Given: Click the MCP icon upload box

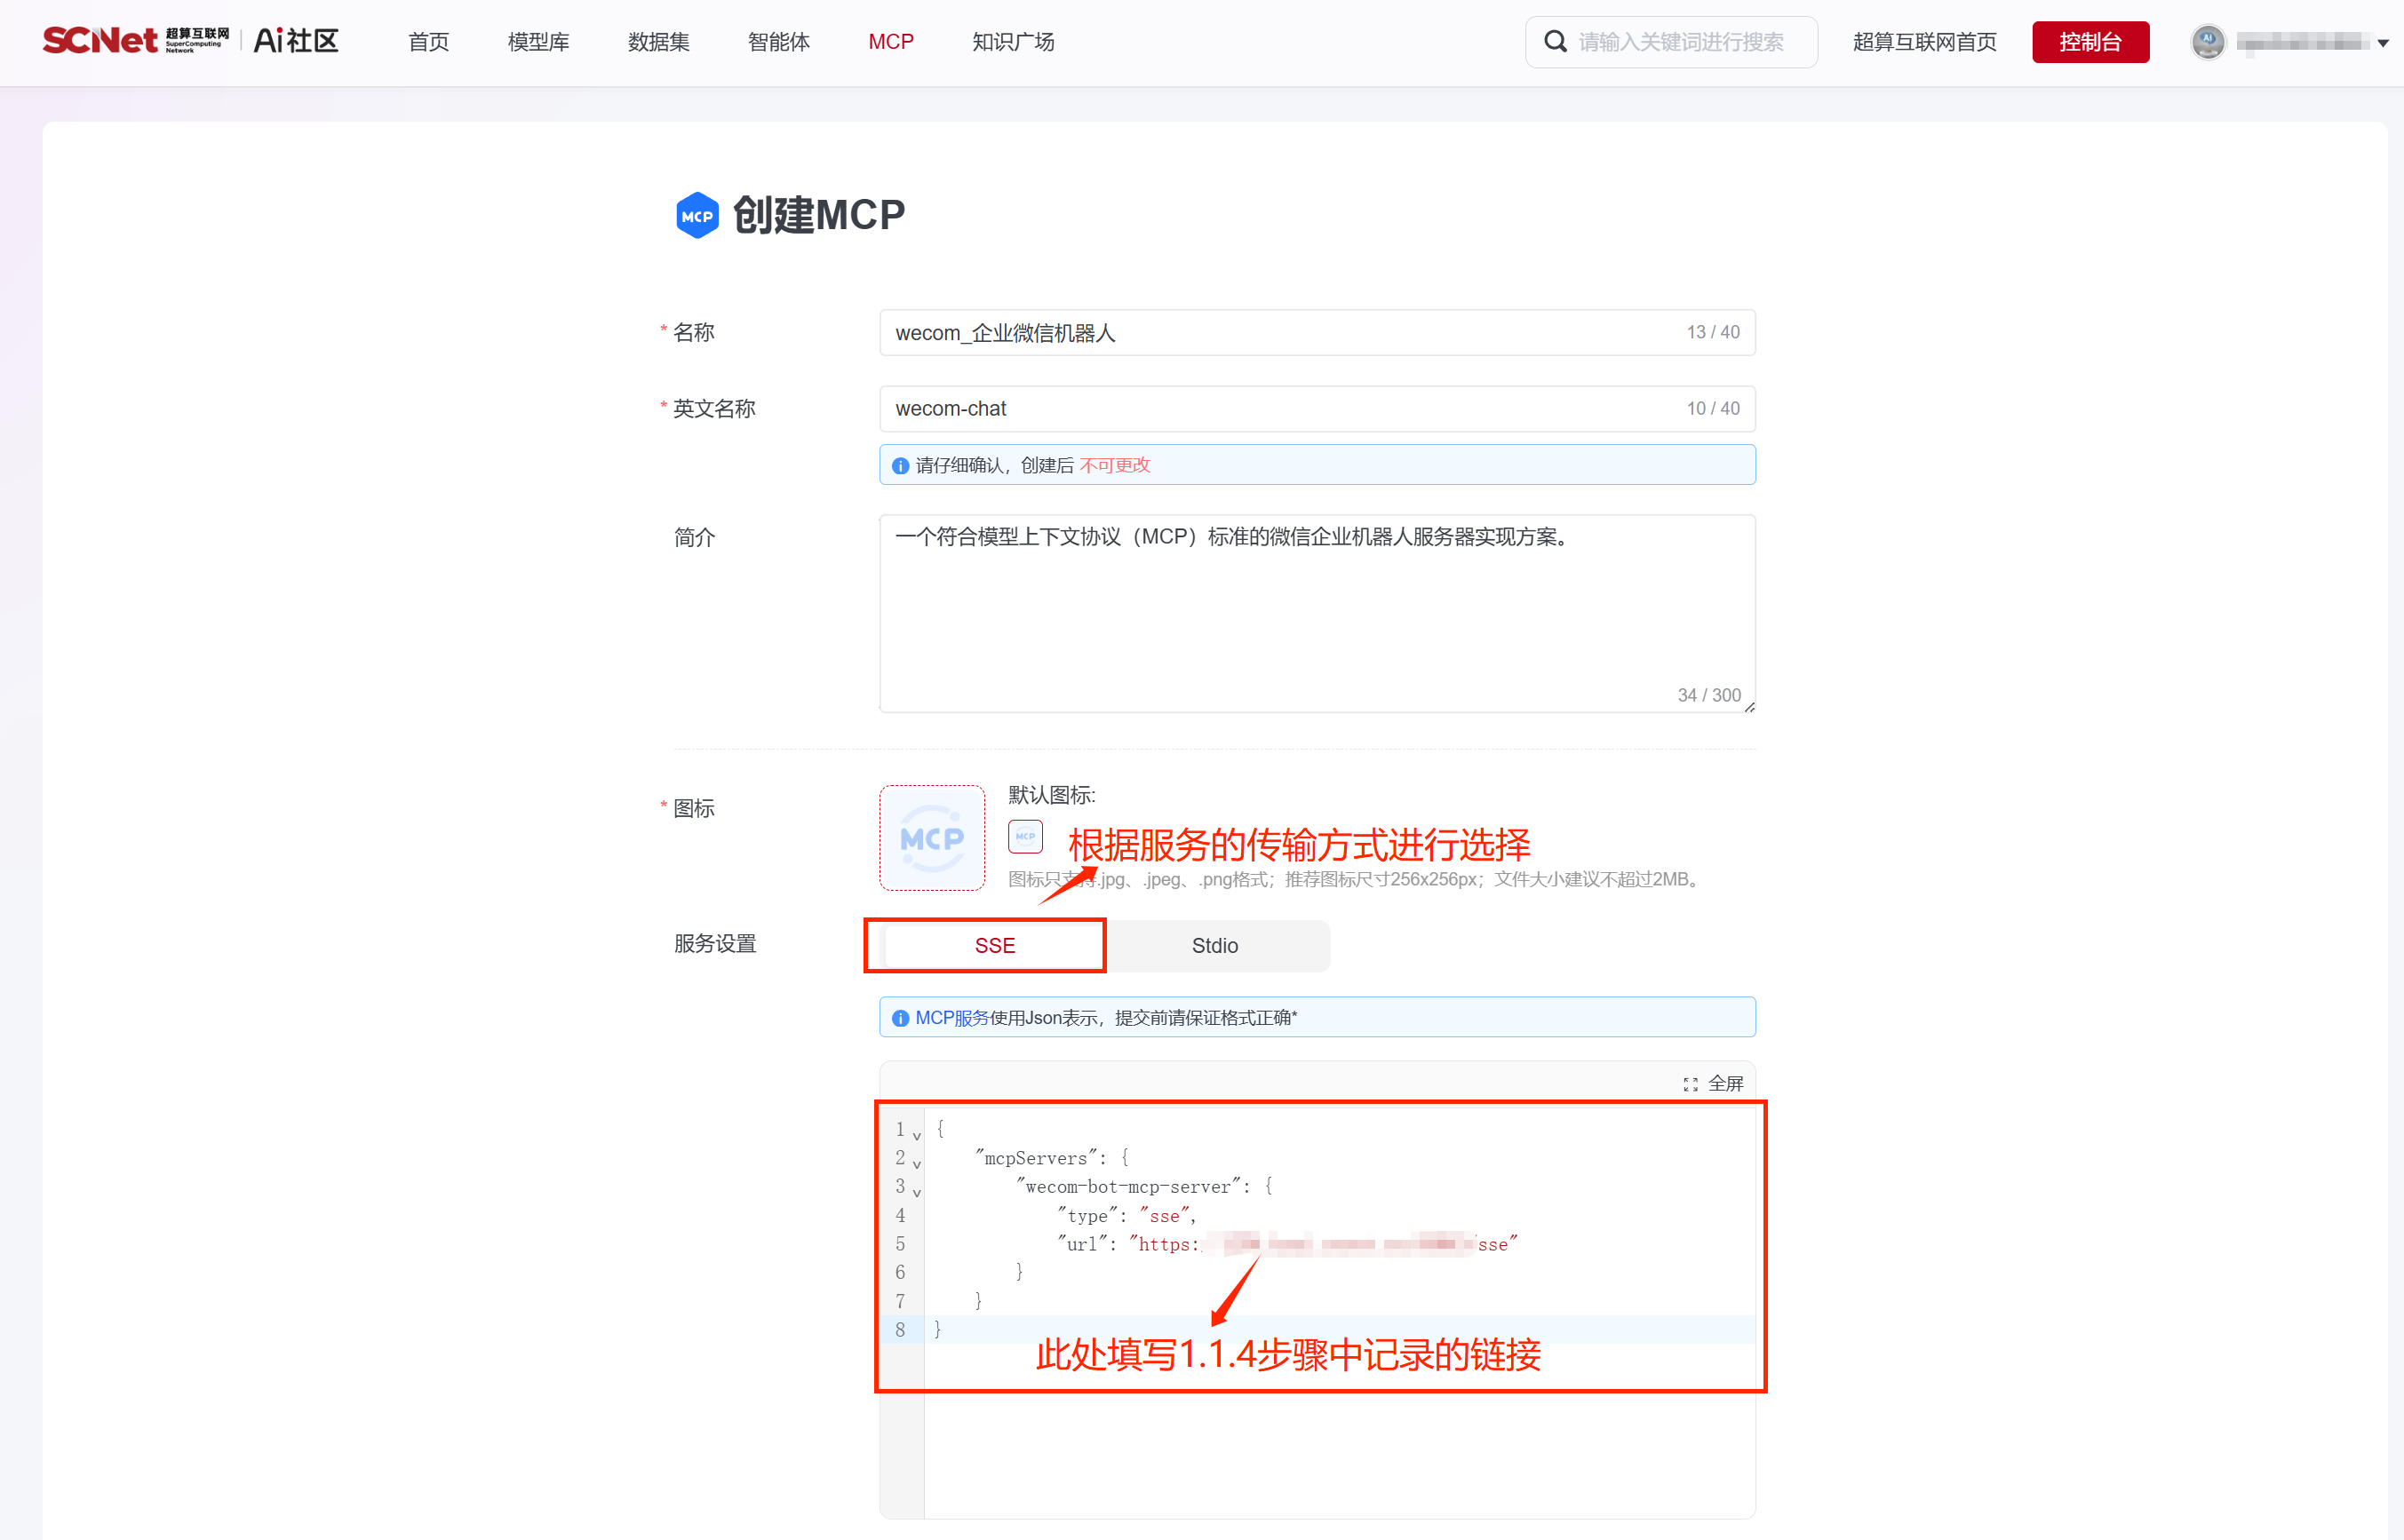Looking at the screenshot, I should tap(931, 838).
